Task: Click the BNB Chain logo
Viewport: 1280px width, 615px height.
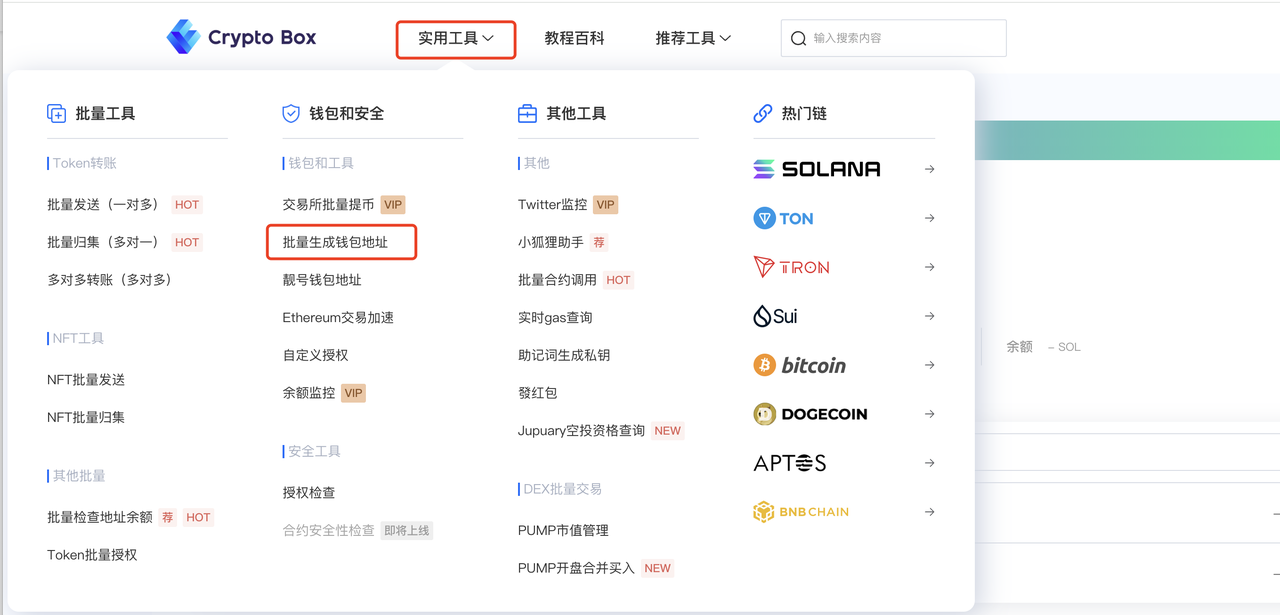Action: [x=801, y=512]
